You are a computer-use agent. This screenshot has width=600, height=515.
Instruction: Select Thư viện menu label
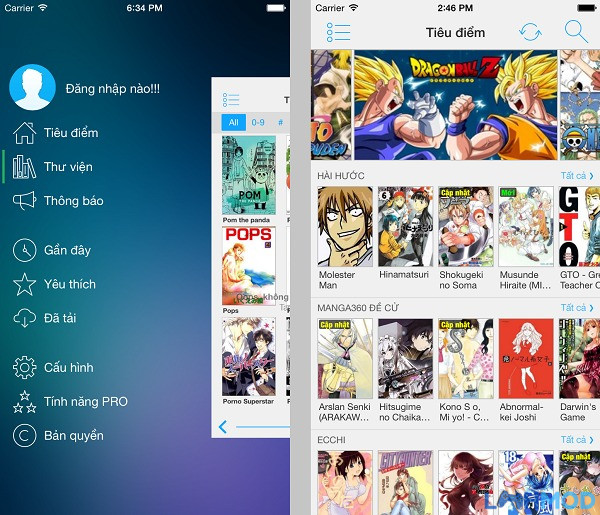click(x=68, y=167)
